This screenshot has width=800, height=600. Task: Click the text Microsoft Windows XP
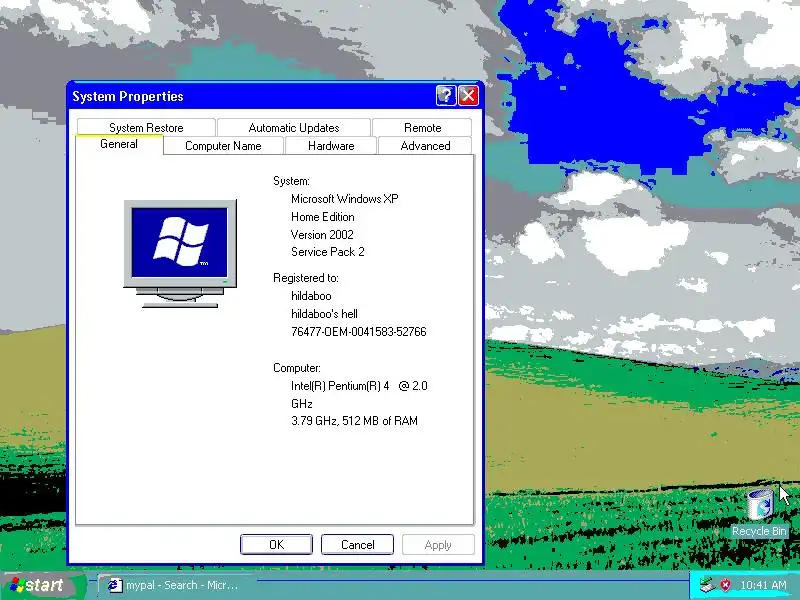344,199
